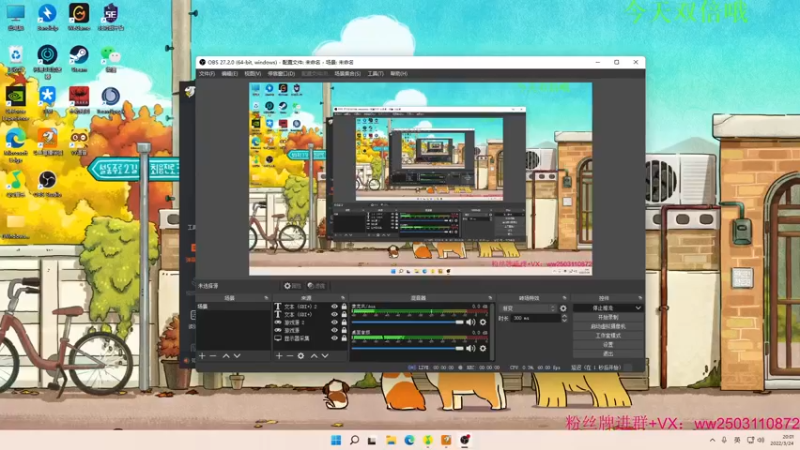The width and height of the screenshot is (800, 450).
Task: Pop out the Scenes dock using its header icon
Action: (266, 297)
